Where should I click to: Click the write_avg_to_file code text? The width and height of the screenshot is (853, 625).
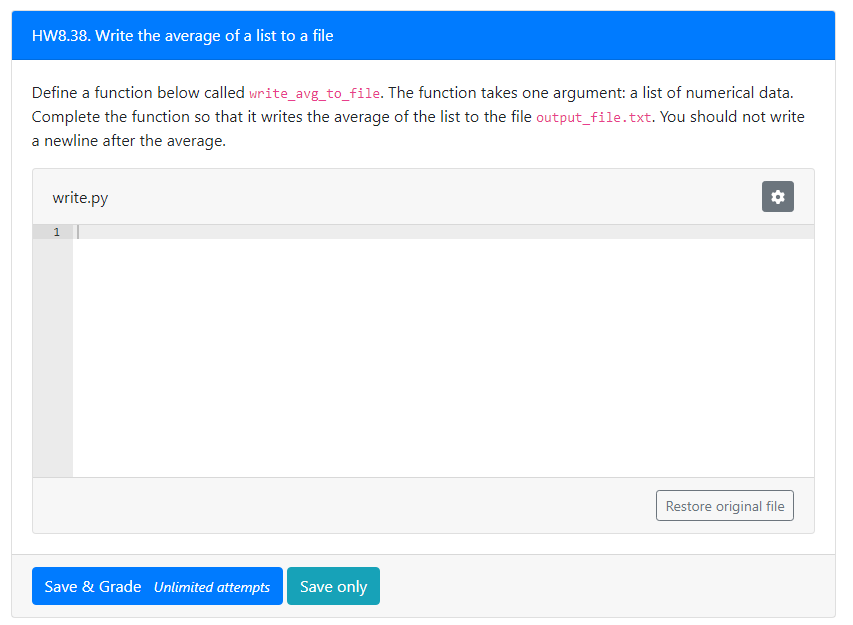coord(314,94)
